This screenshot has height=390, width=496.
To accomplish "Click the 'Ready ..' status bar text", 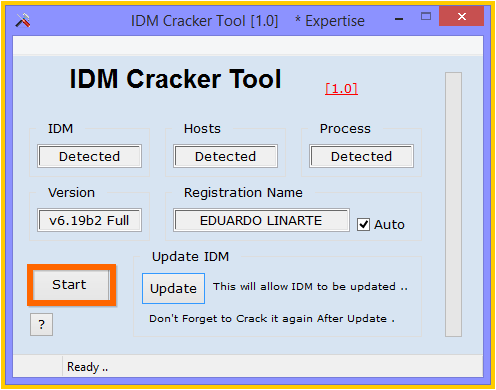I will coord(87,367).
